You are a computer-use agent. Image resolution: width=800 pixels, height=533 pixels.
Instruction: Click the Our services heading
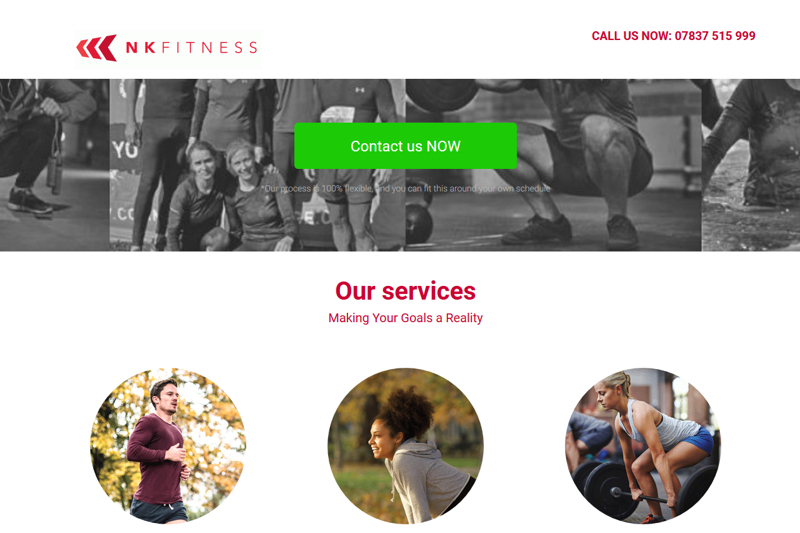point(406,291)
